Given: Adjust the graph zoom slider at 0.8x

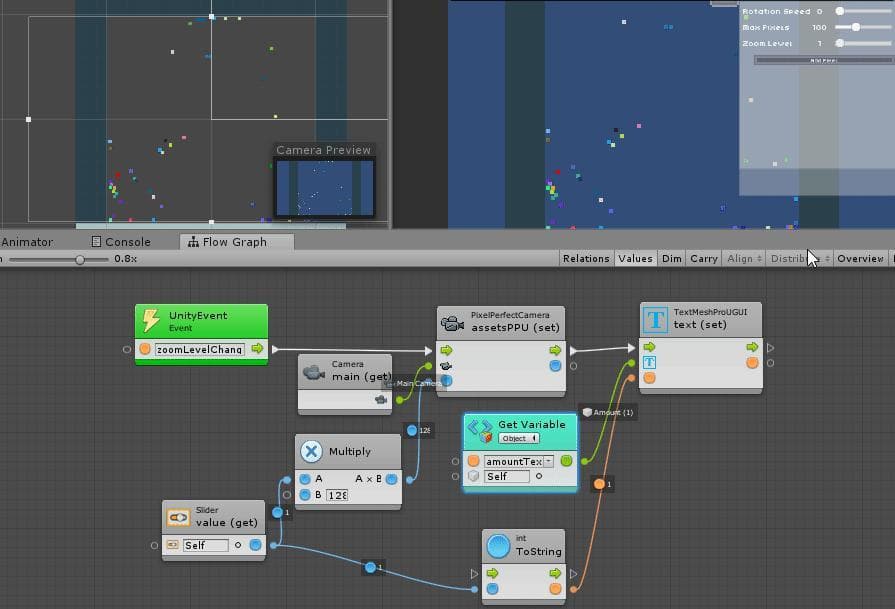Looking at the screenshot, I should pyautogui.click(x=80, y=260).
